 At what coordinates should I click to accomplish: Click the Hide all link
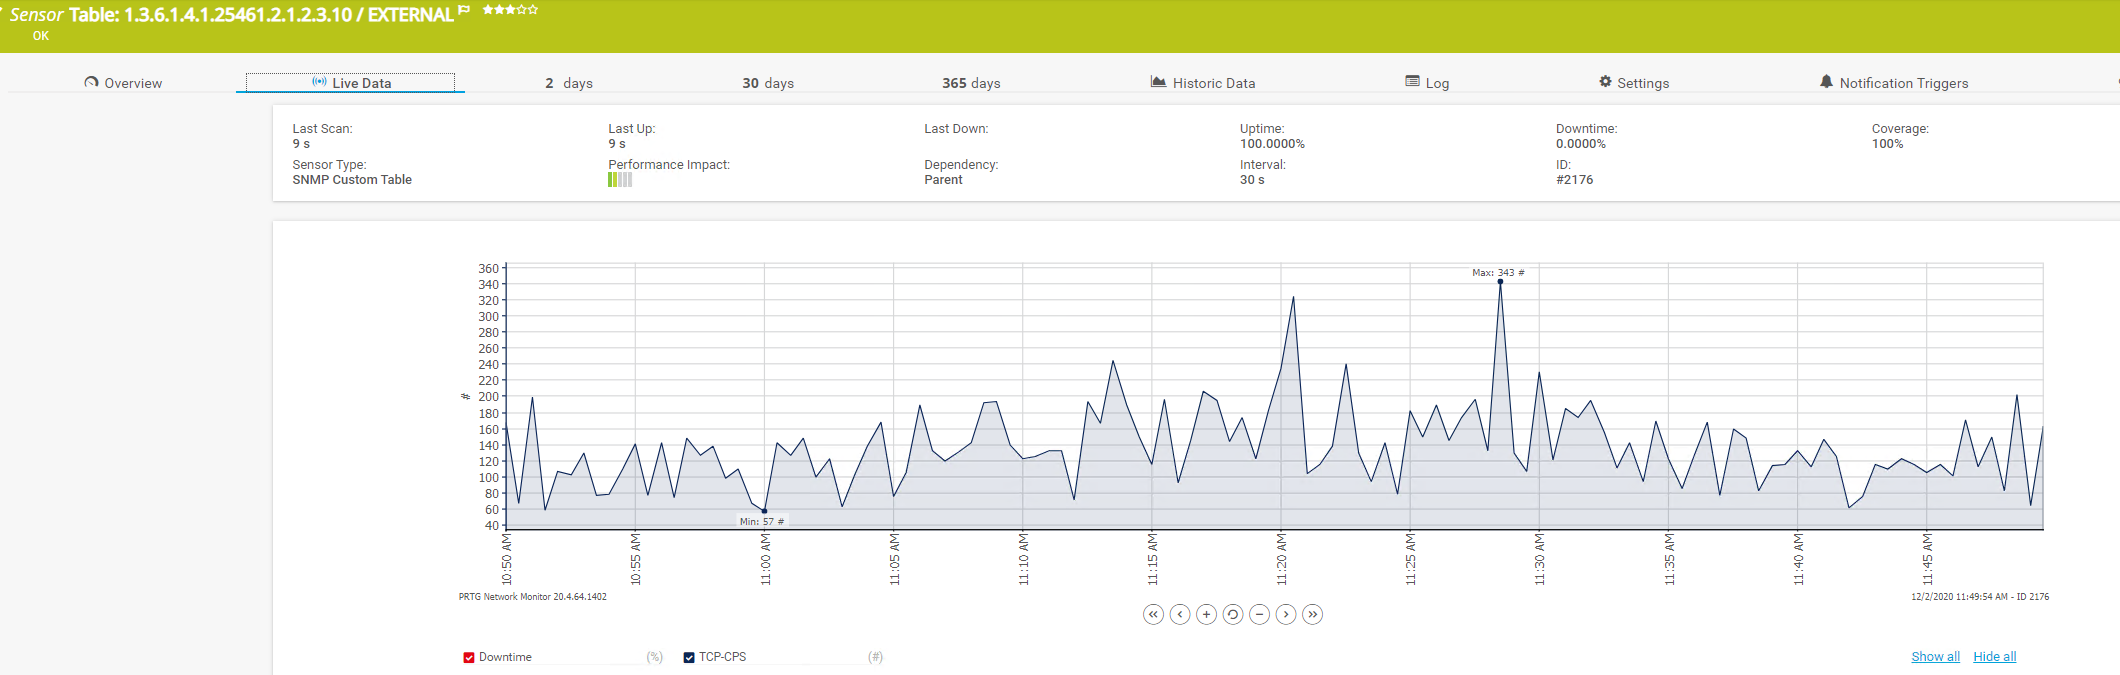click(1994, 657)
